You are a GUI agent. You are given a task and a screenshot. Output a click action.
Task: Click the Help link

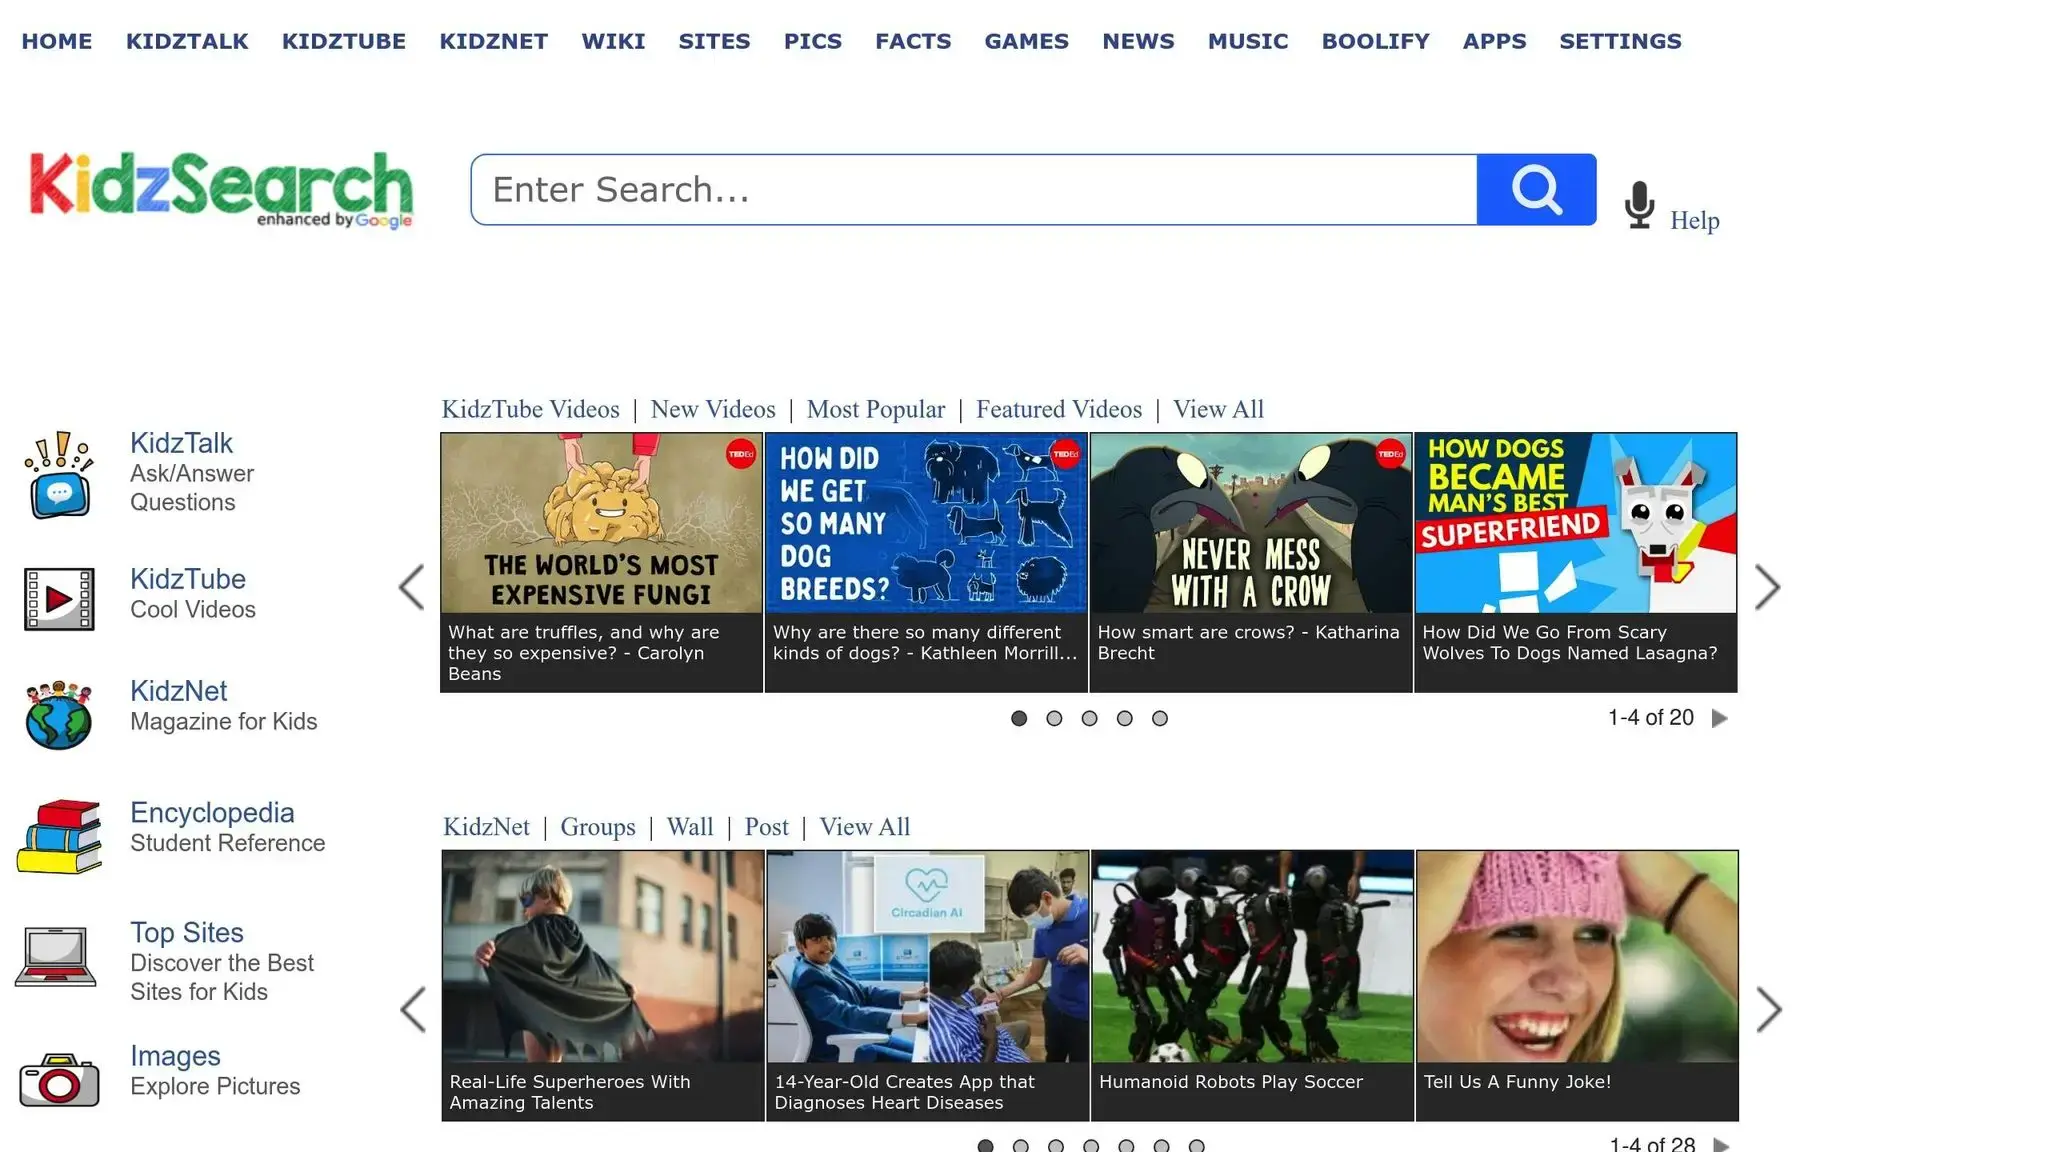(1694, 220)
